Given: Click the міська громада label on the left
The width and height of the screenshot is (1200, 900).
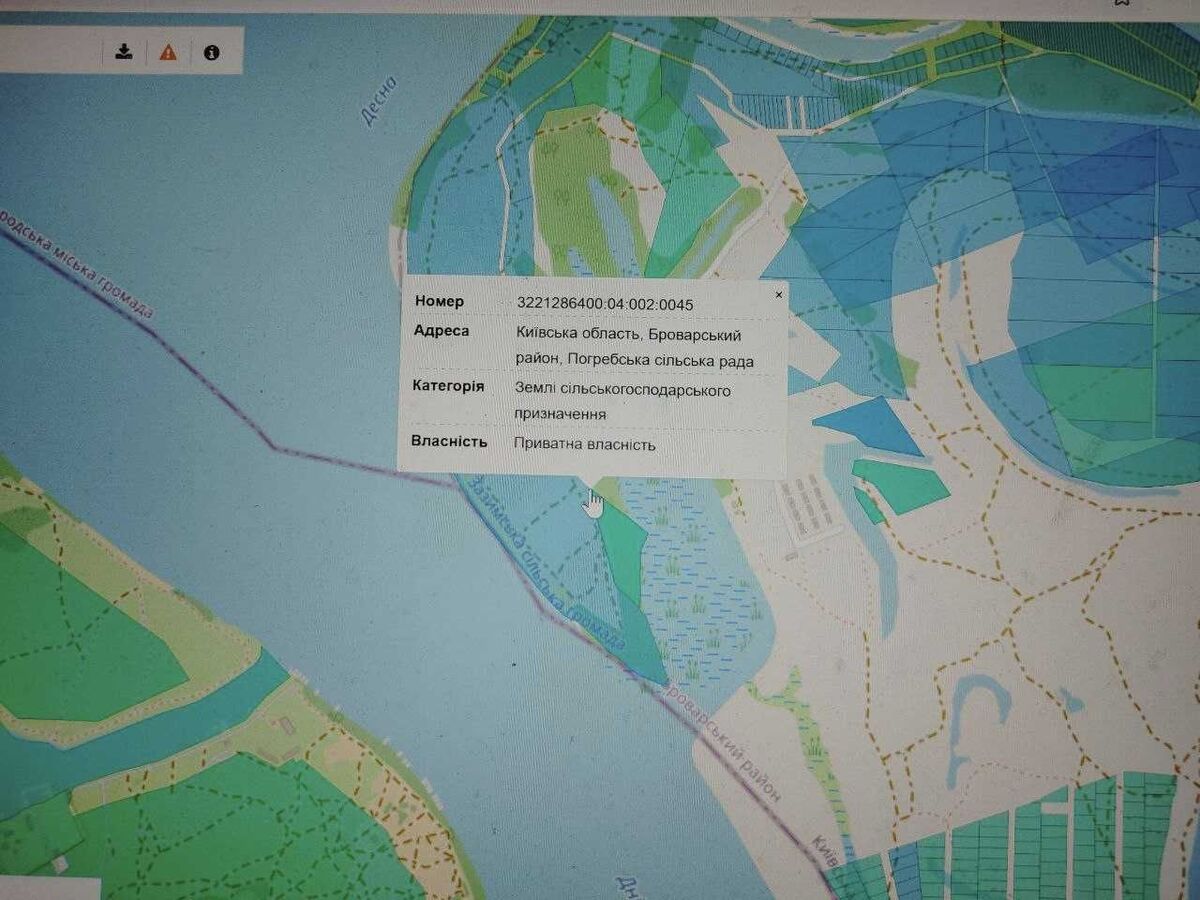Looking at the screenshot, I should point(80,265).
